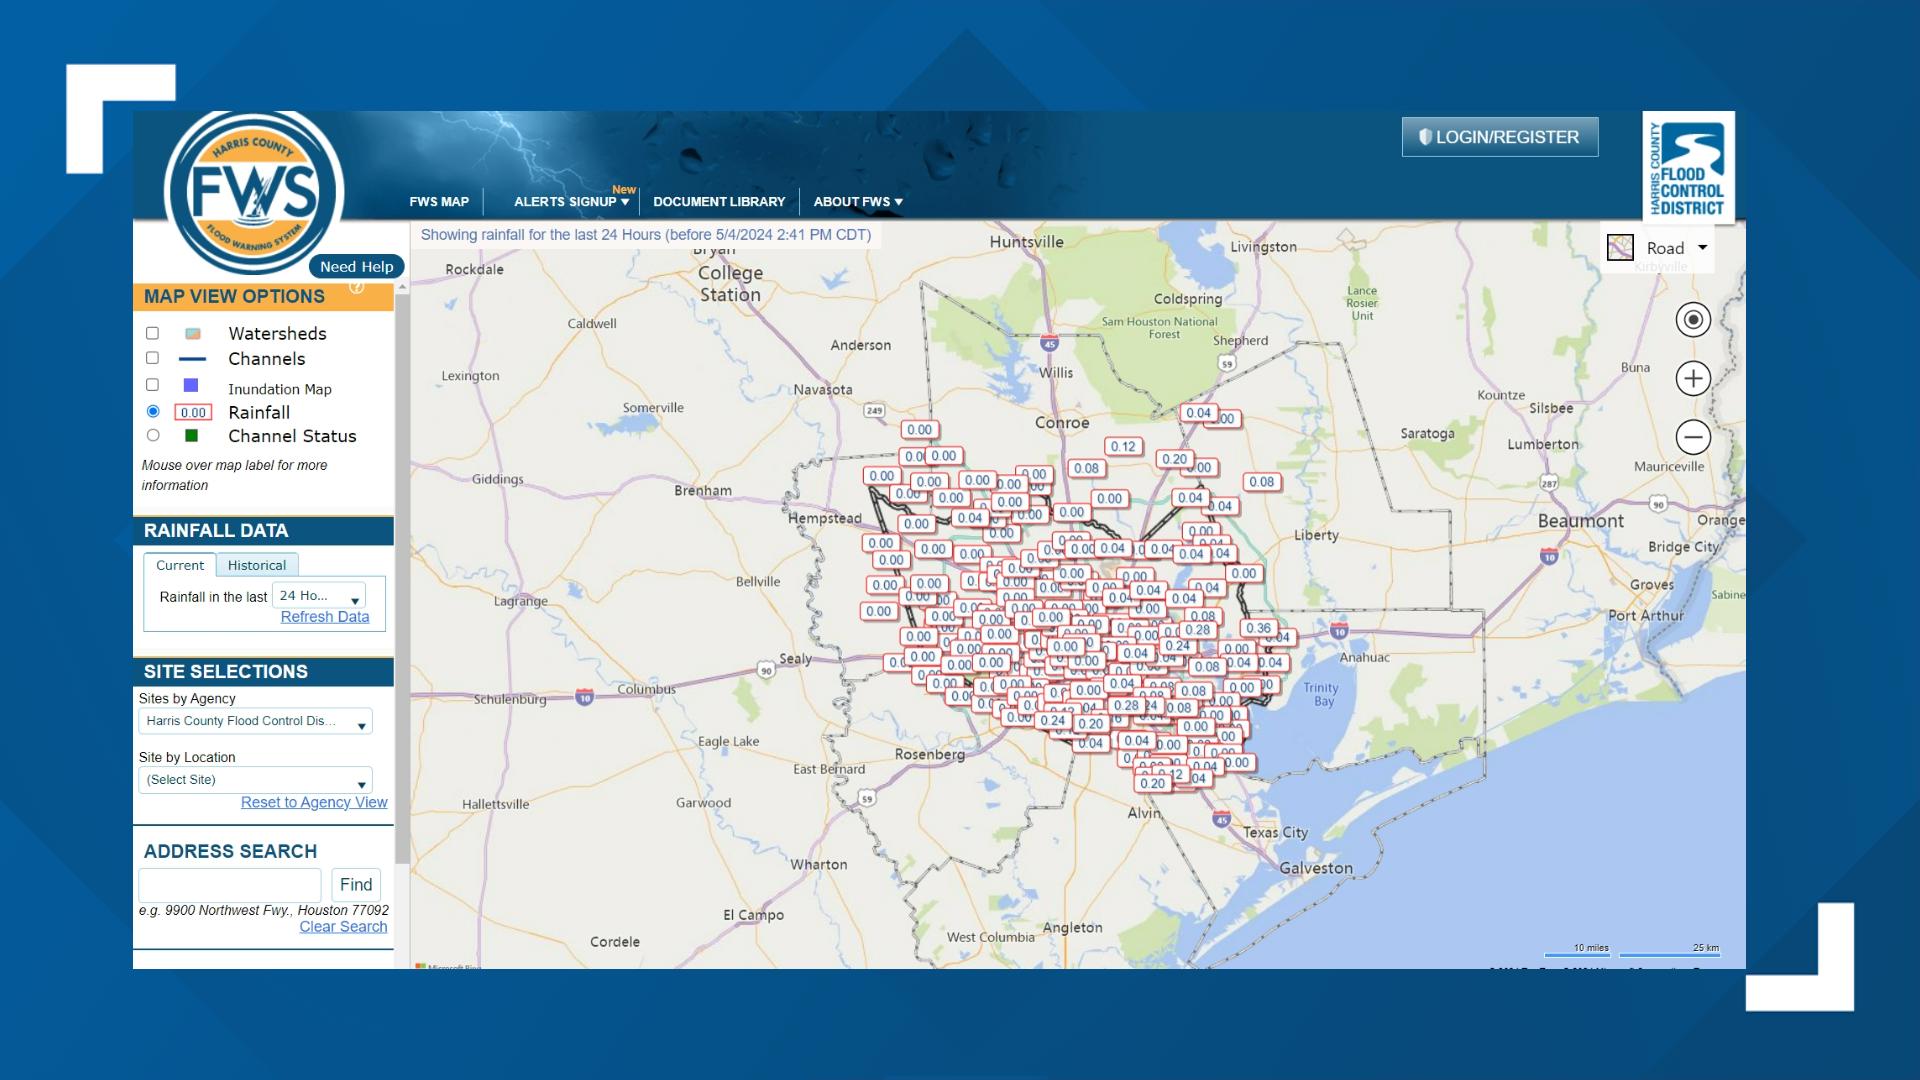Viewport: 1920px width, 1080px height.
Task: Open the DOCUMENT LIBRARY menu item
Action: tap(718, 201)
